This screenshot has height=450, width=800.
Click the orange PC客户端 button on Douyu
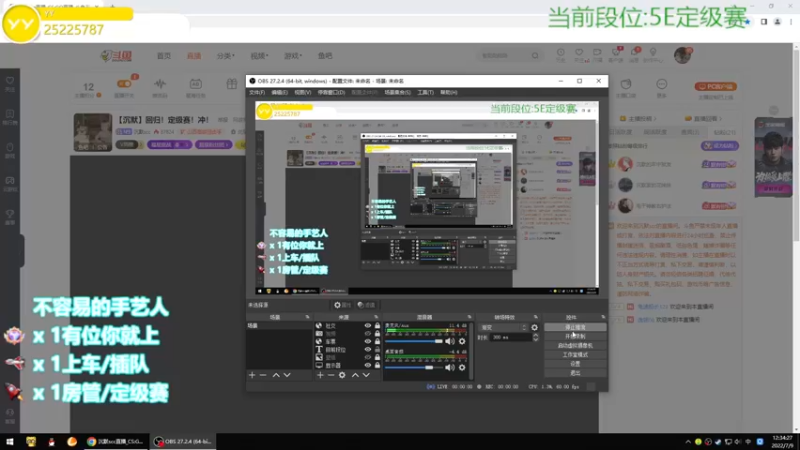tap(715, 86)
